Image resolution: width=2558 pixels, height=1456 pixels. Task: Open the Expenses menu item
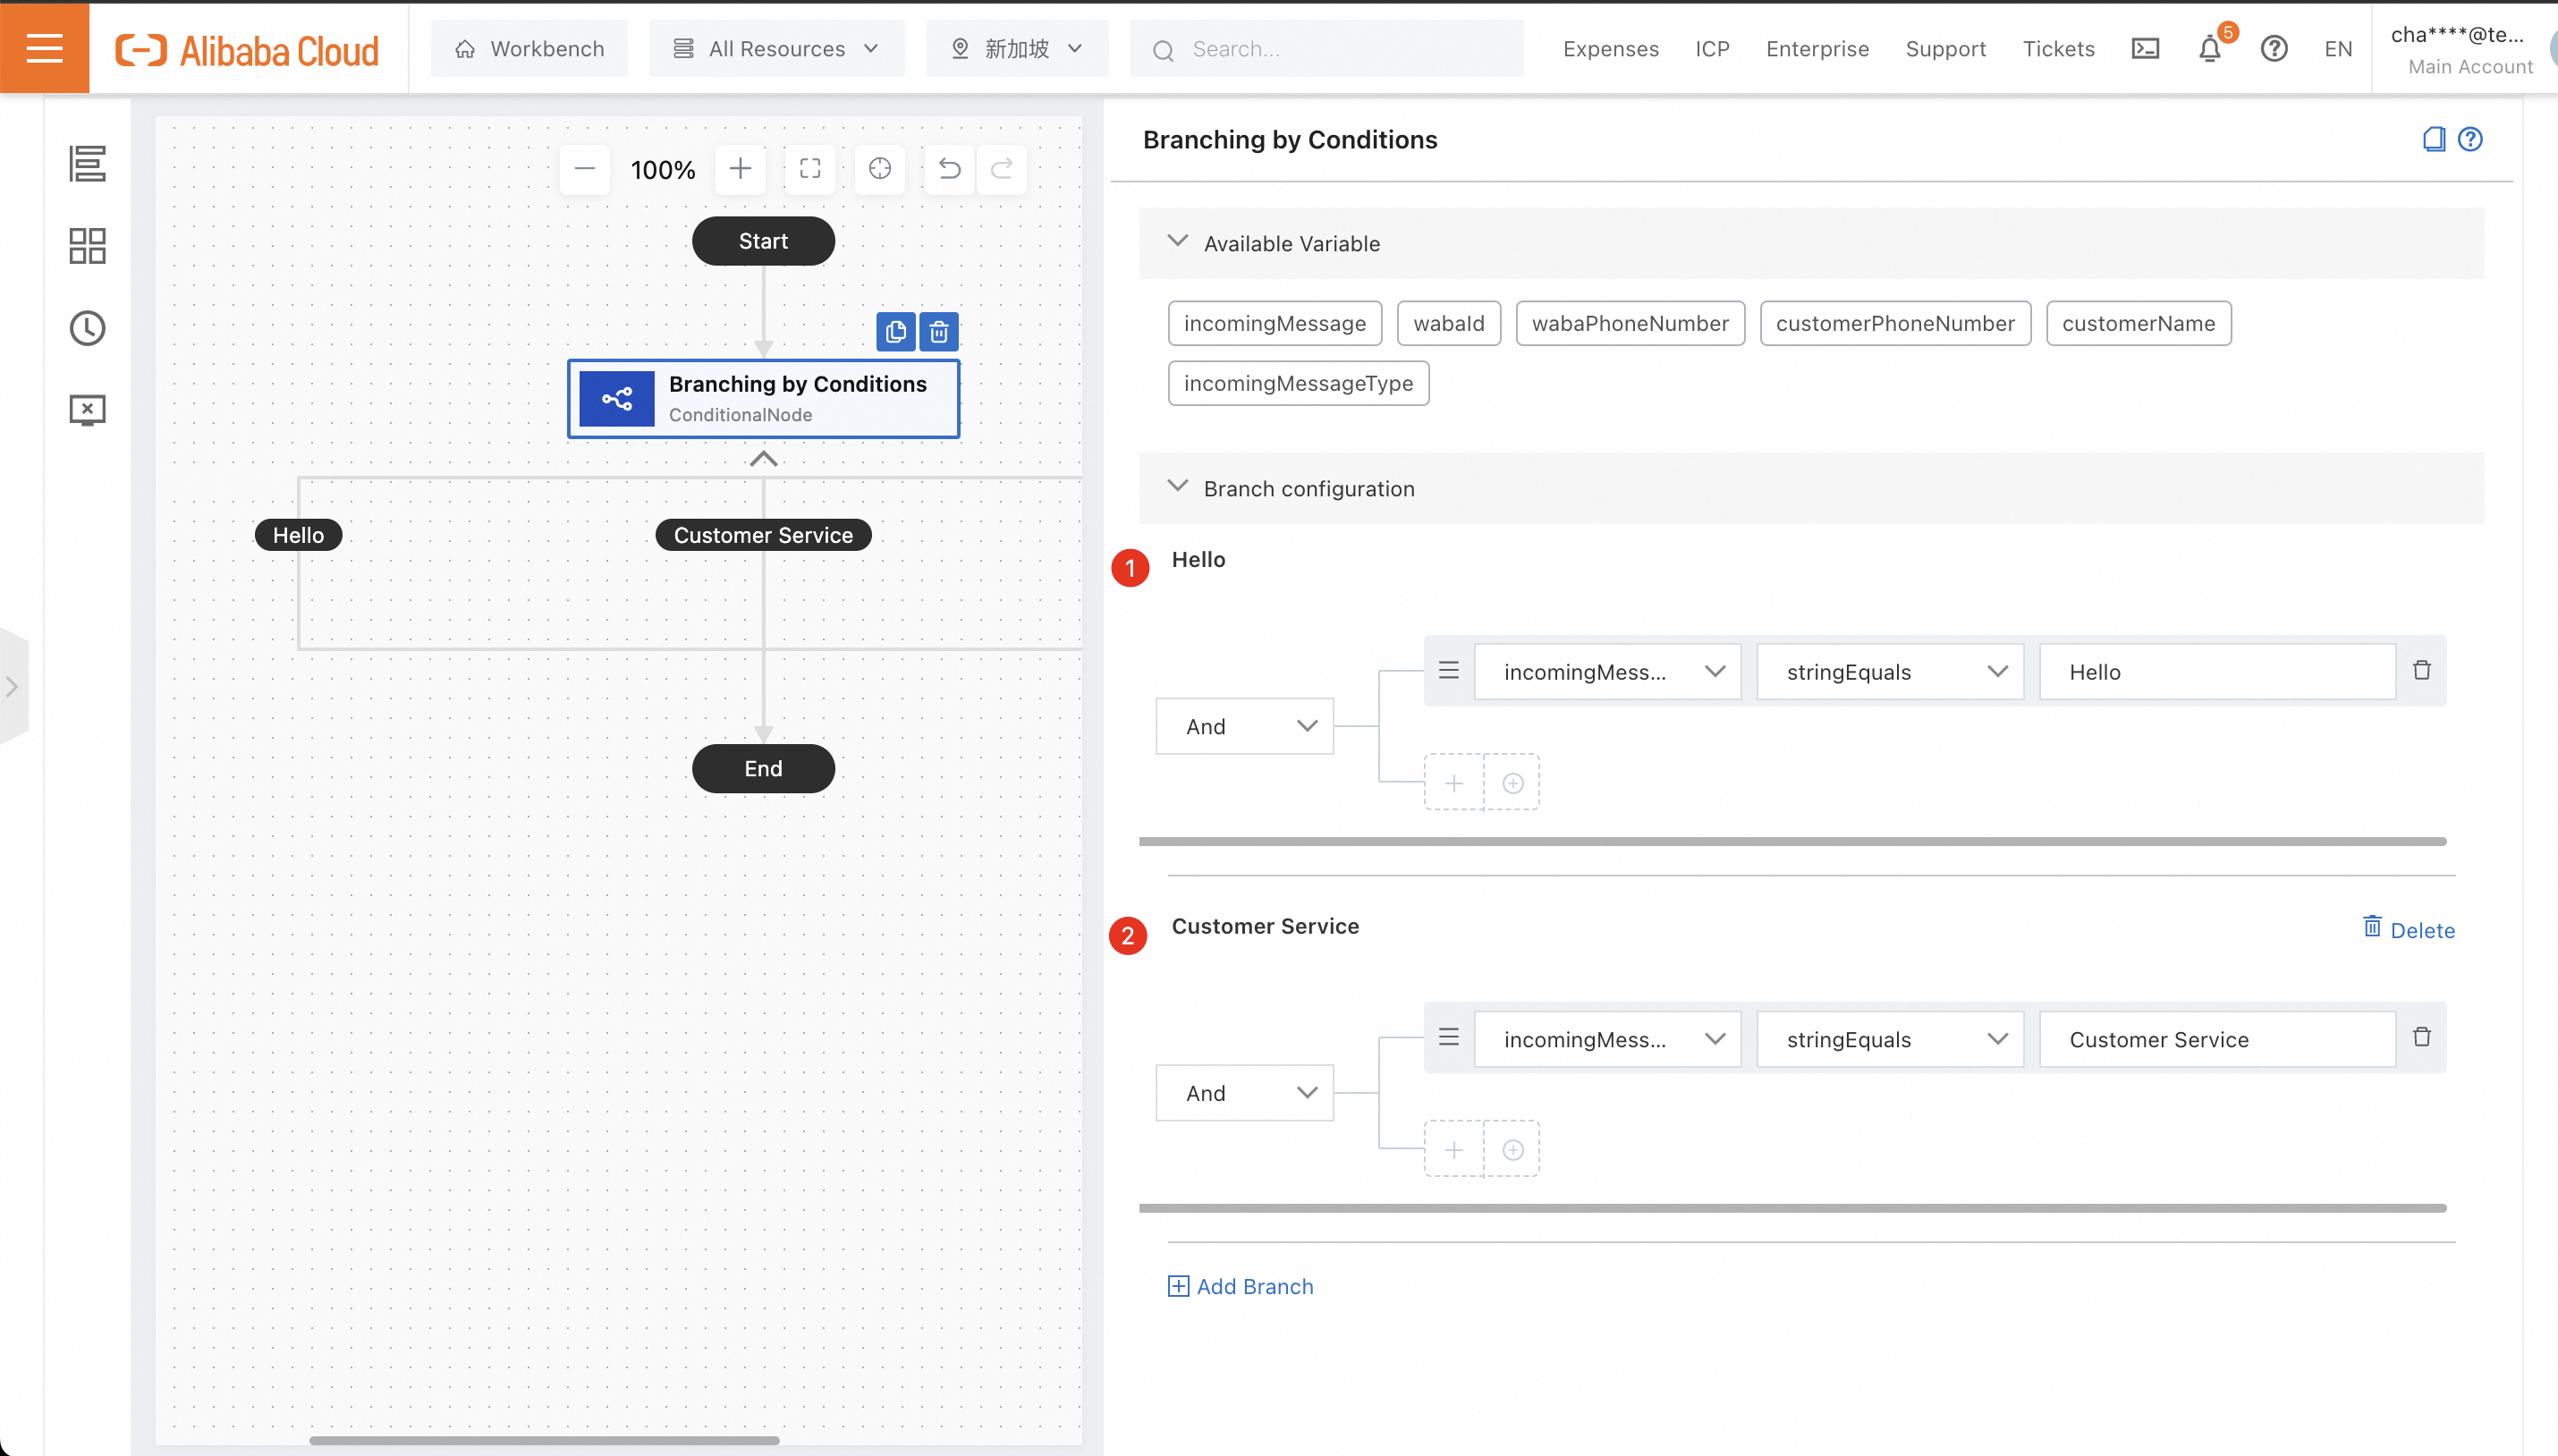[x=1610, y=49]
